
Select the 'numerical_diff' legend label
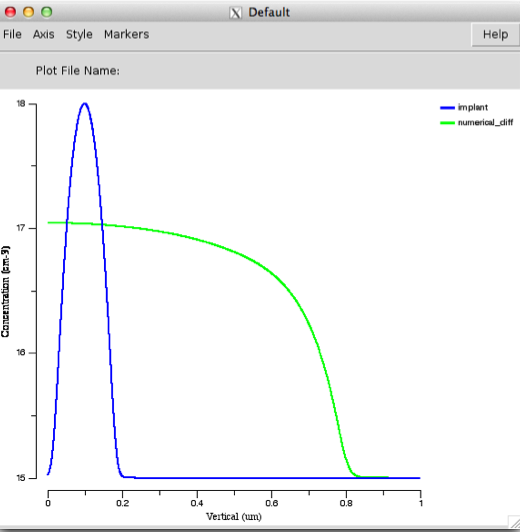485,122
